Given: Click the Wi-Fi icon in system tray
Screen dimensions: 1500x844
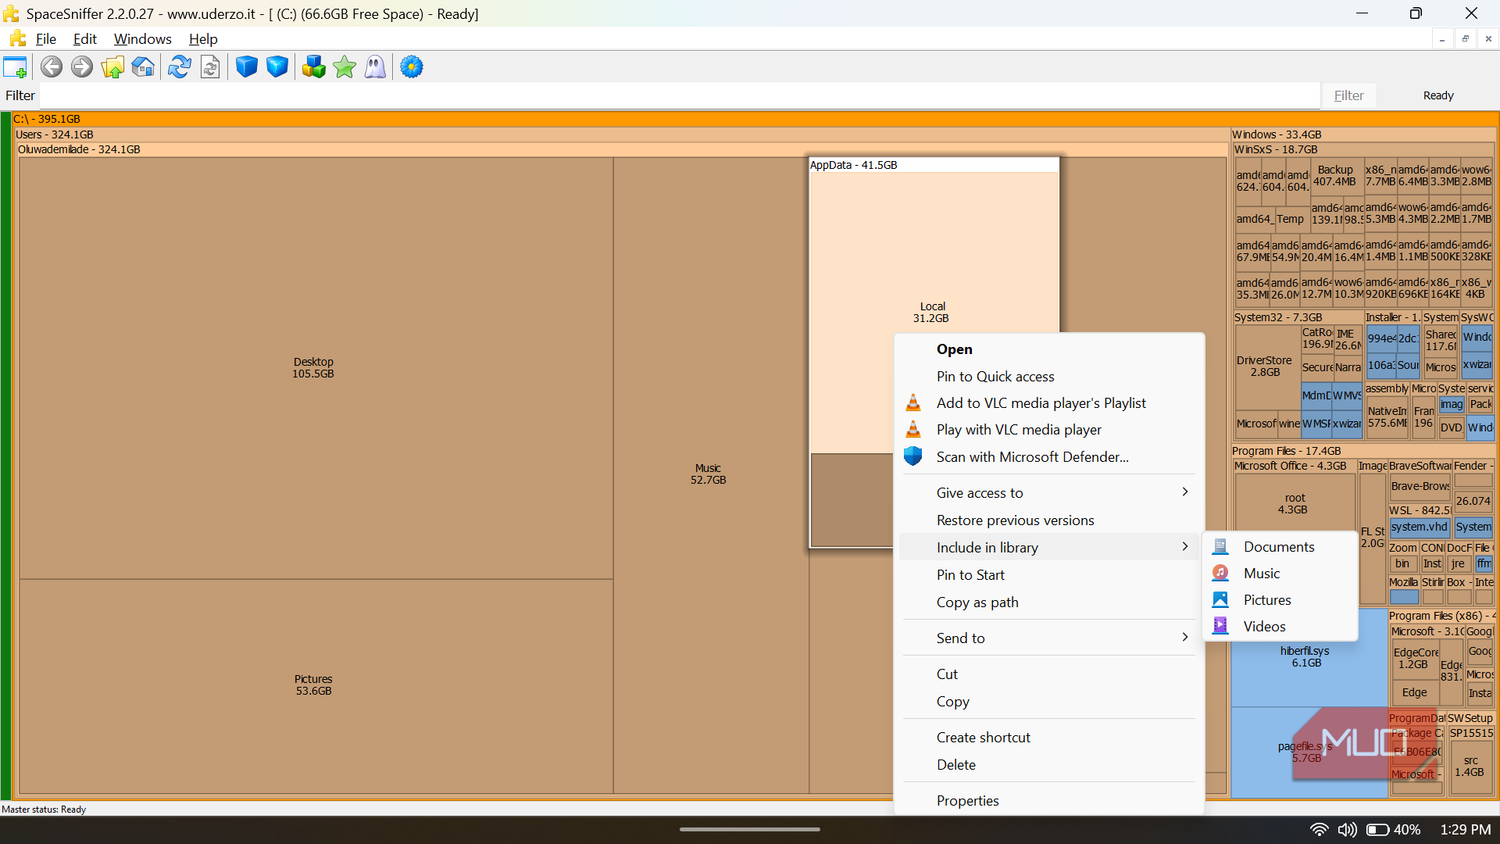Looking at the screenshot, I should pyautogui.click(x=1319, y=829).
